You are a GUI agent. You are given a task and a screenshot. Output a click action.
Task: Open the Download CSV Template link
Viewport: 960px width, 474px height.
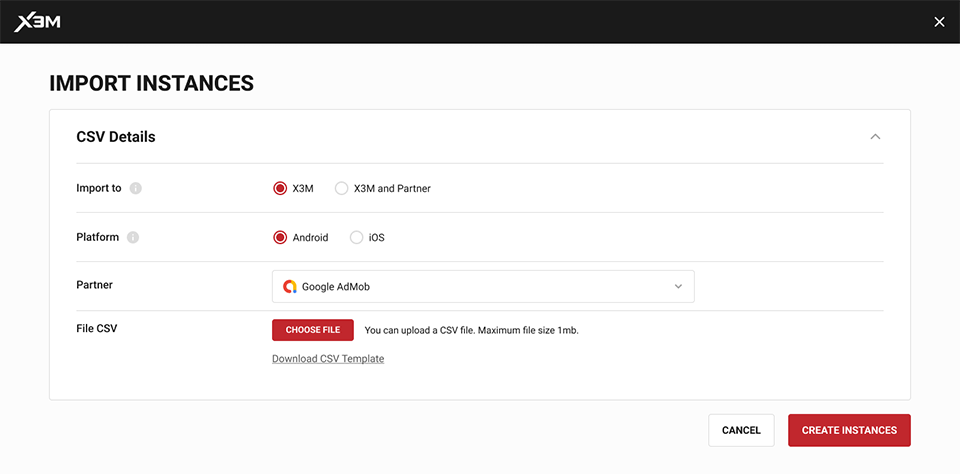pos(328,359)
